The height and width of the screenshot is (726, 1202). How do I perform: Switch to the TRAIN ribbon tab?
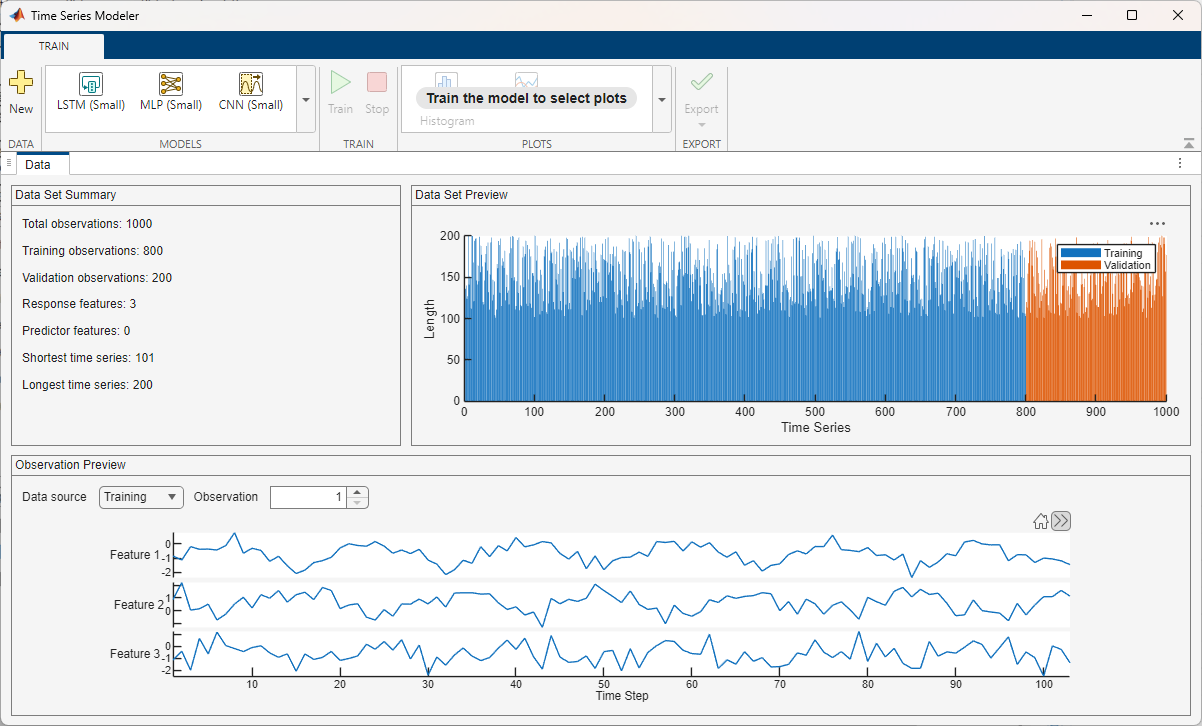point(52,45)
